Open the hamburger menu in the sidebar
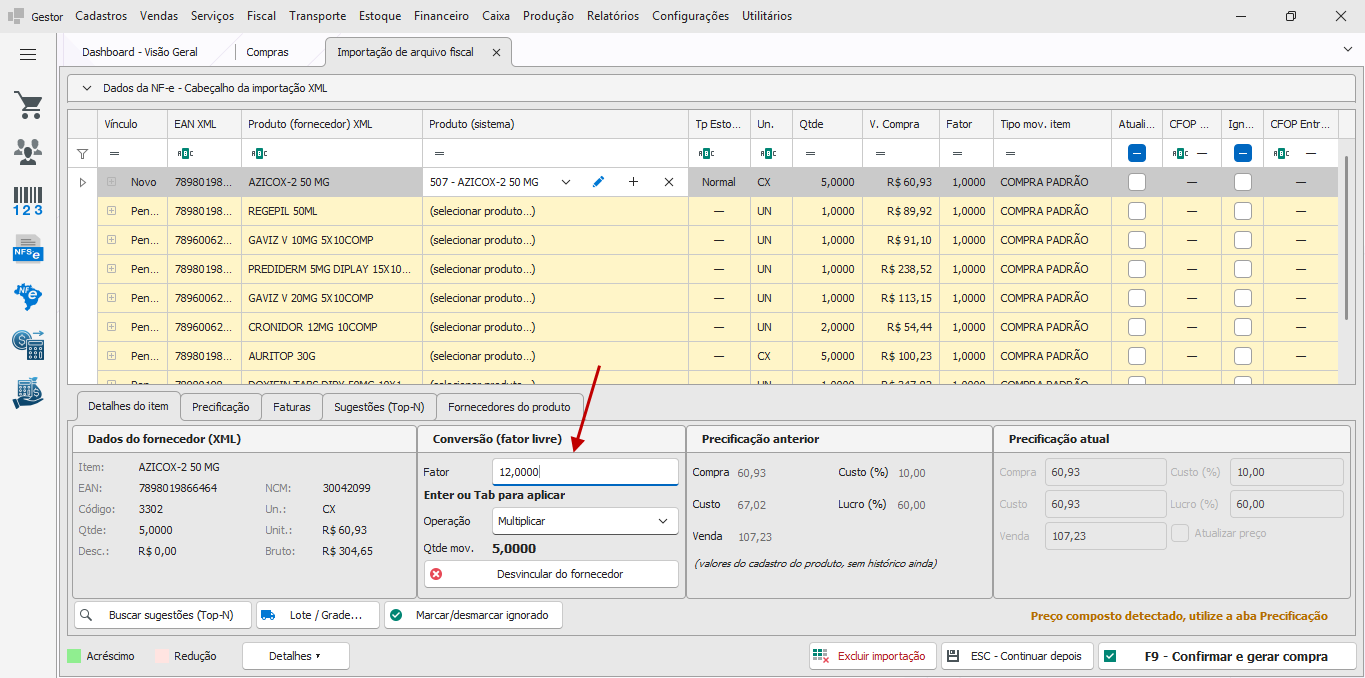This screenshot has height=678, width=1365. click(28, 55)
